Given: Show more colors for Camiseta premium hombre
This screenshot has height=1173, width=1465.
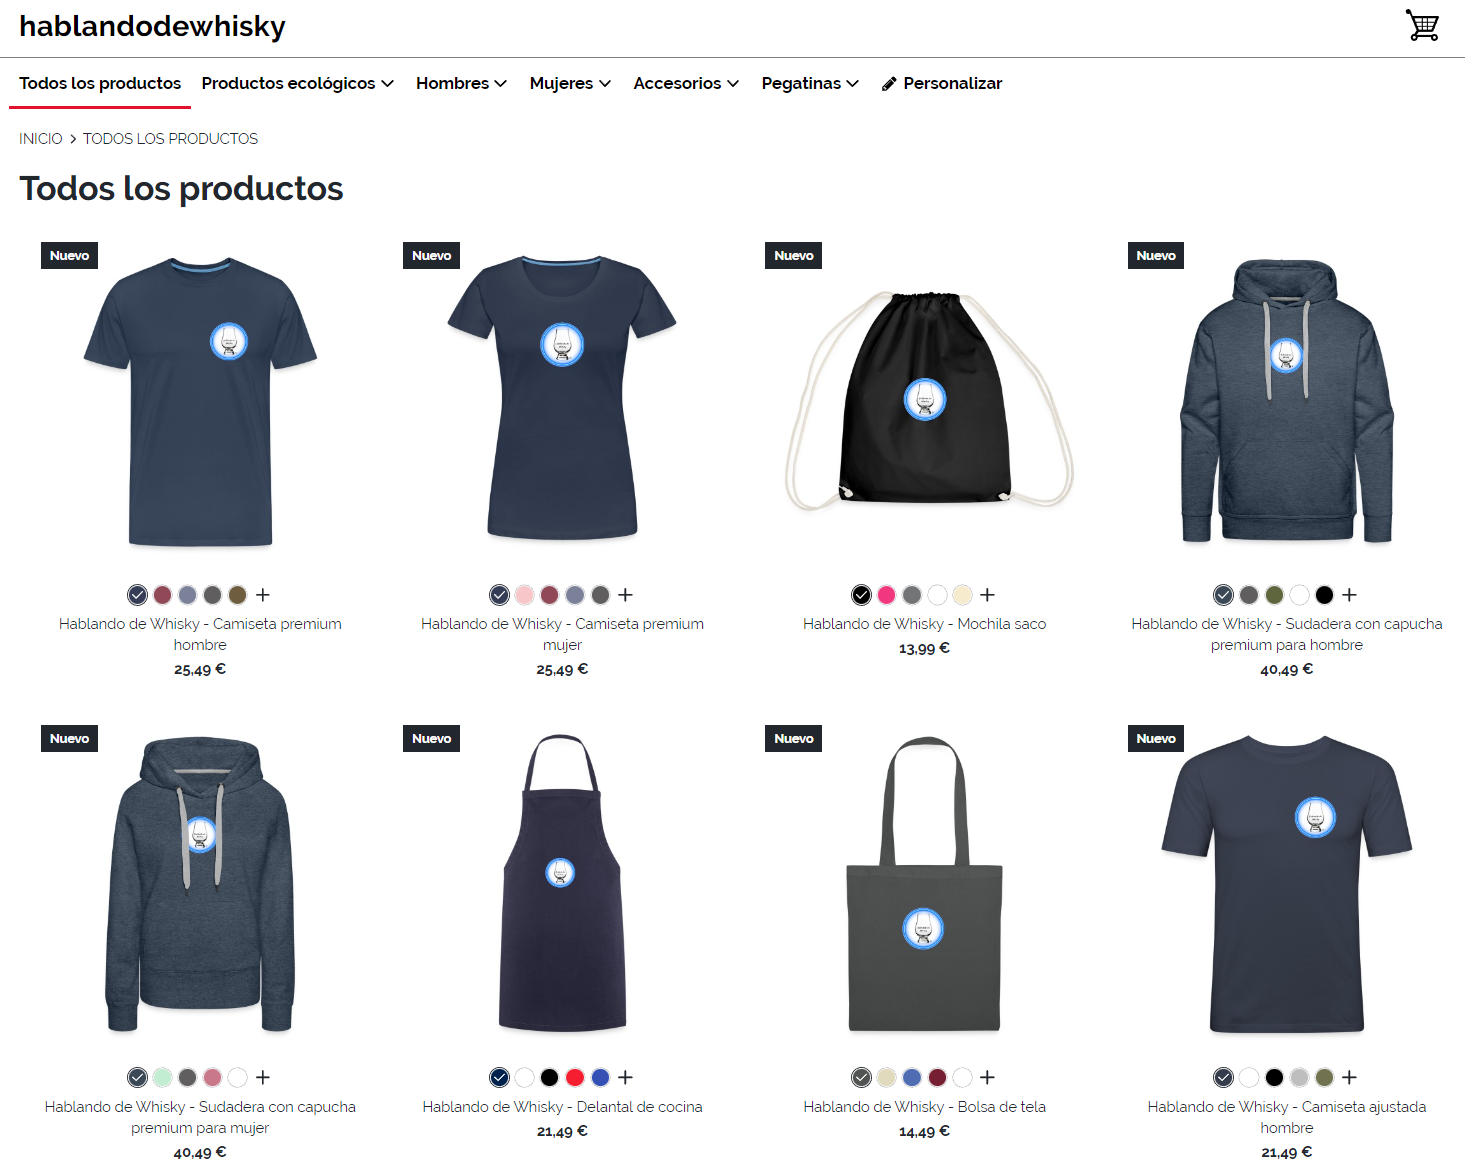Looking at the screenshot, I should pyautogui.click(x=263, y=595).
